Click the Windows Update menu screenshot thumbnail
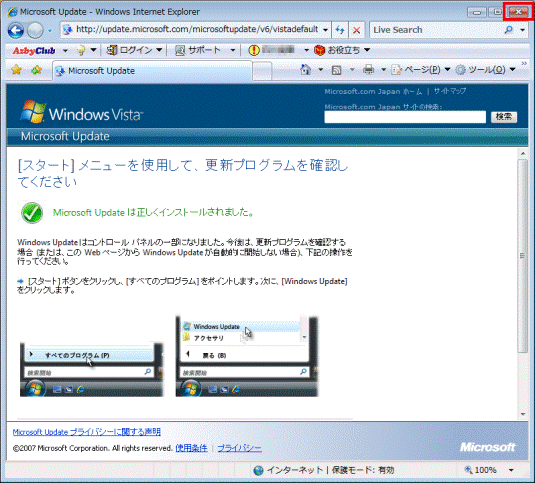The height and width of the screenshot is (483, 535). click(x=247, y=356)
